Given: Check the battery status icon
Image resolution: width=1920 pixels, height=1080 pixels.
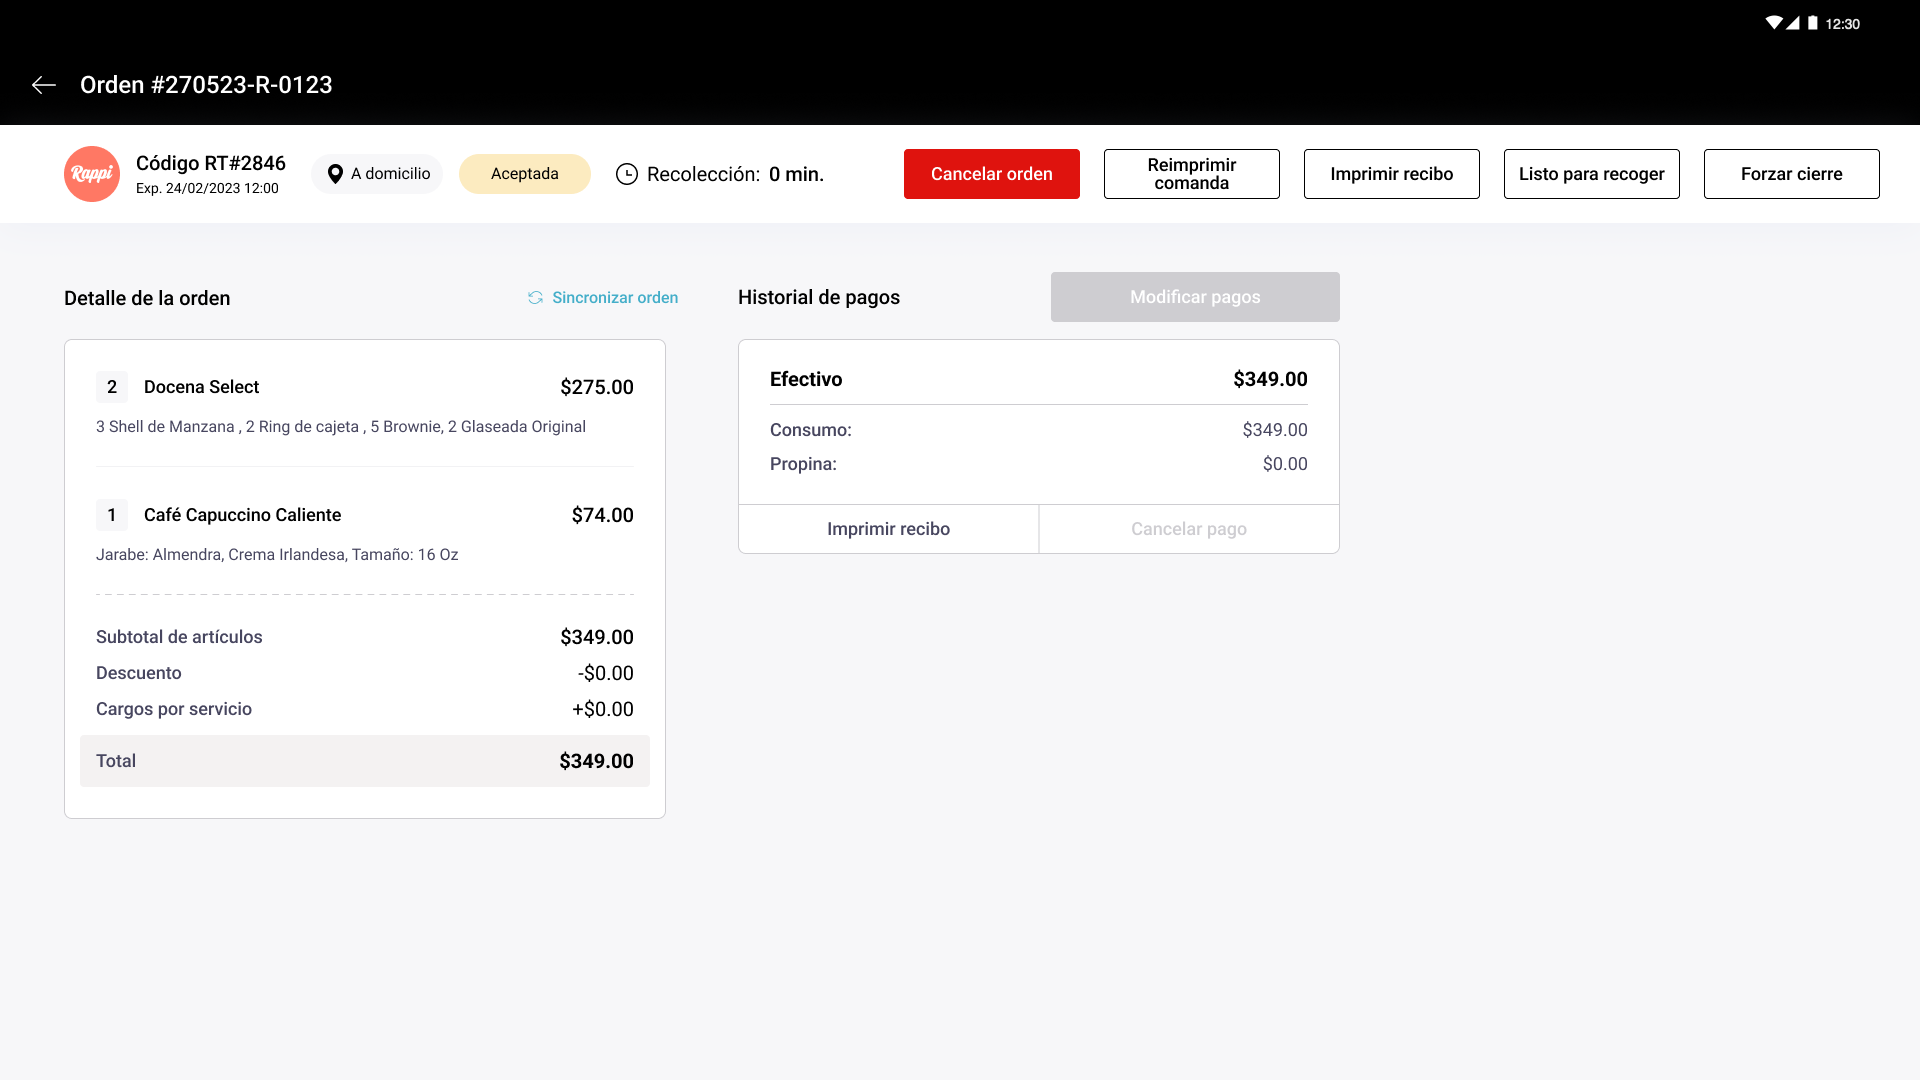Looking at the screenshot, I should [x=1813, y=23].
